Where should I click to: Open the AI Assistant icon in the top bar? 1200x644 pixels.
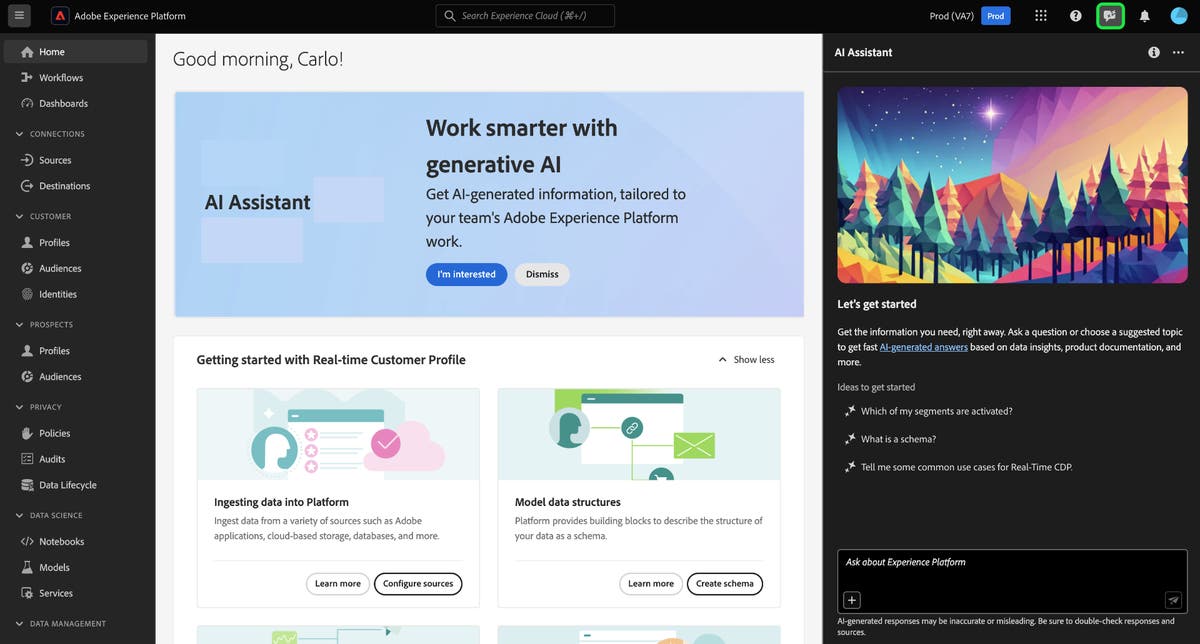pos(1110,15)
